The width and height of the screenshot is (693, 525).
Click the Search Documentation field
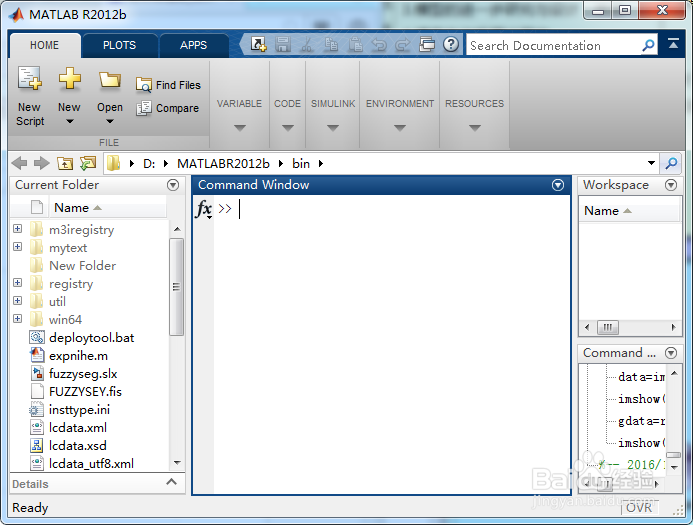554,45
